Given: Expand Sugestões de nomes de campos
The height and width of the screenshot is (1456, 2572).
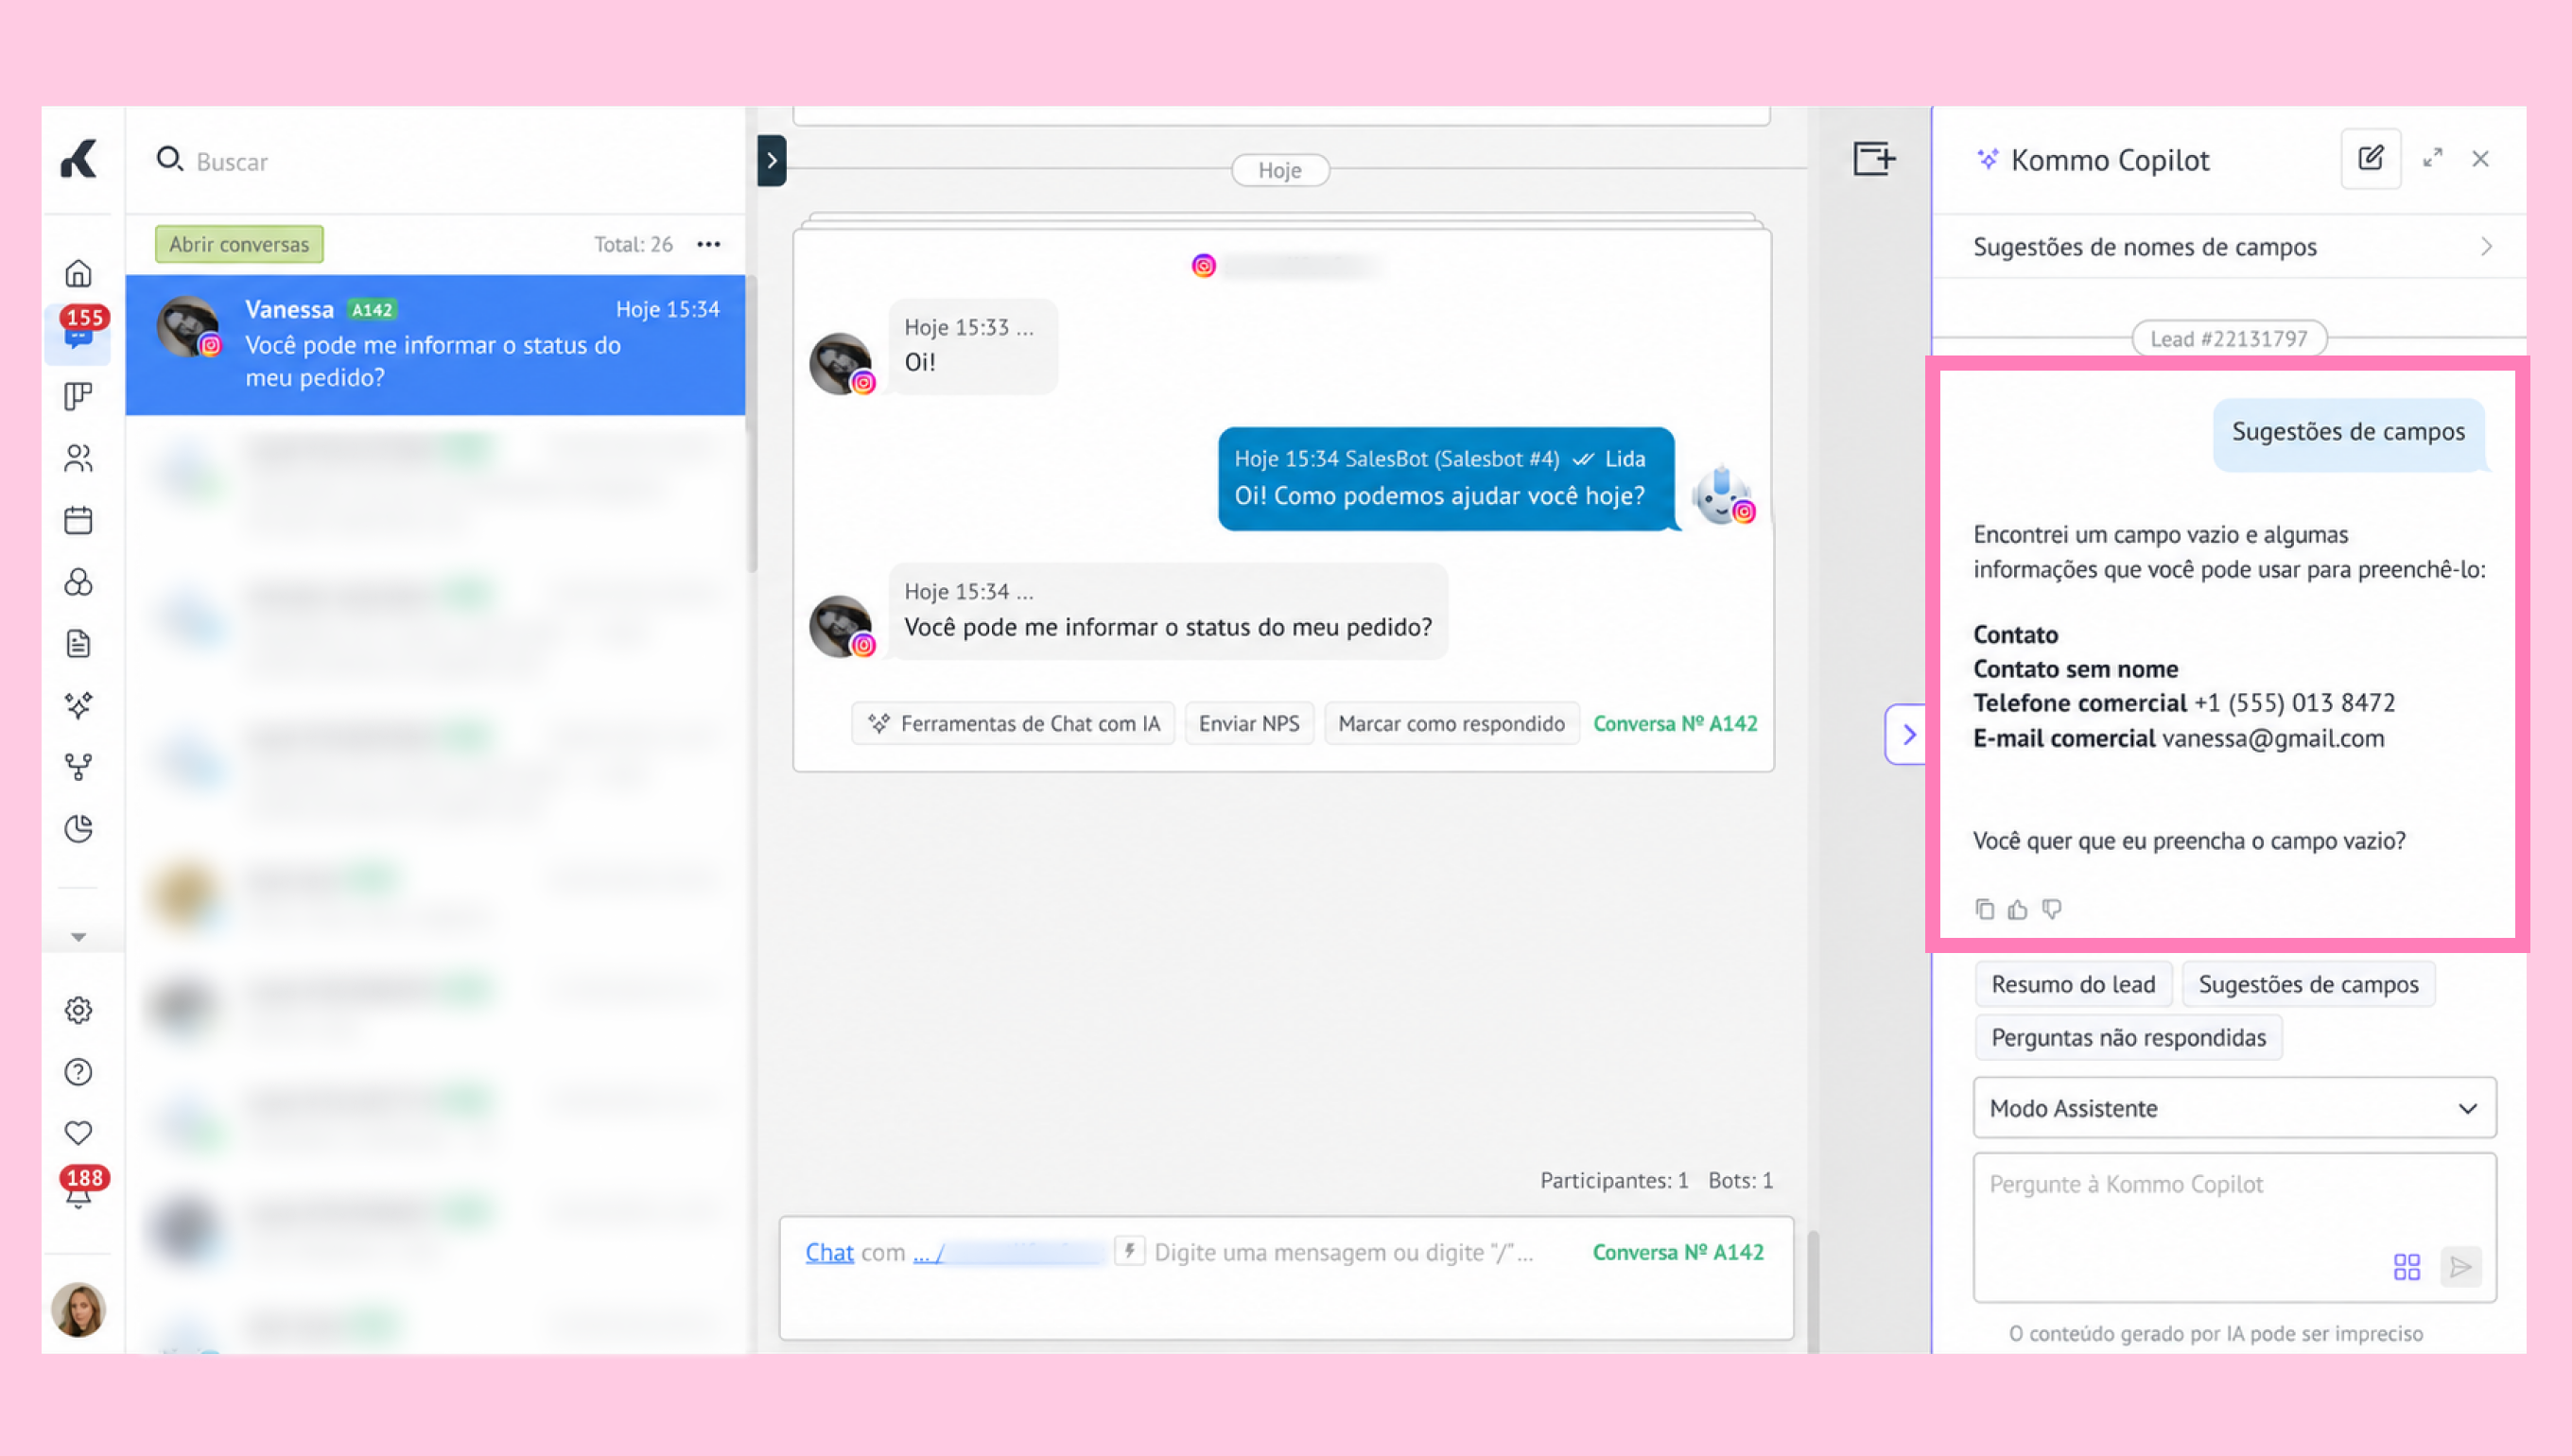Looking at the screenshot, I should pos(2231,247).
